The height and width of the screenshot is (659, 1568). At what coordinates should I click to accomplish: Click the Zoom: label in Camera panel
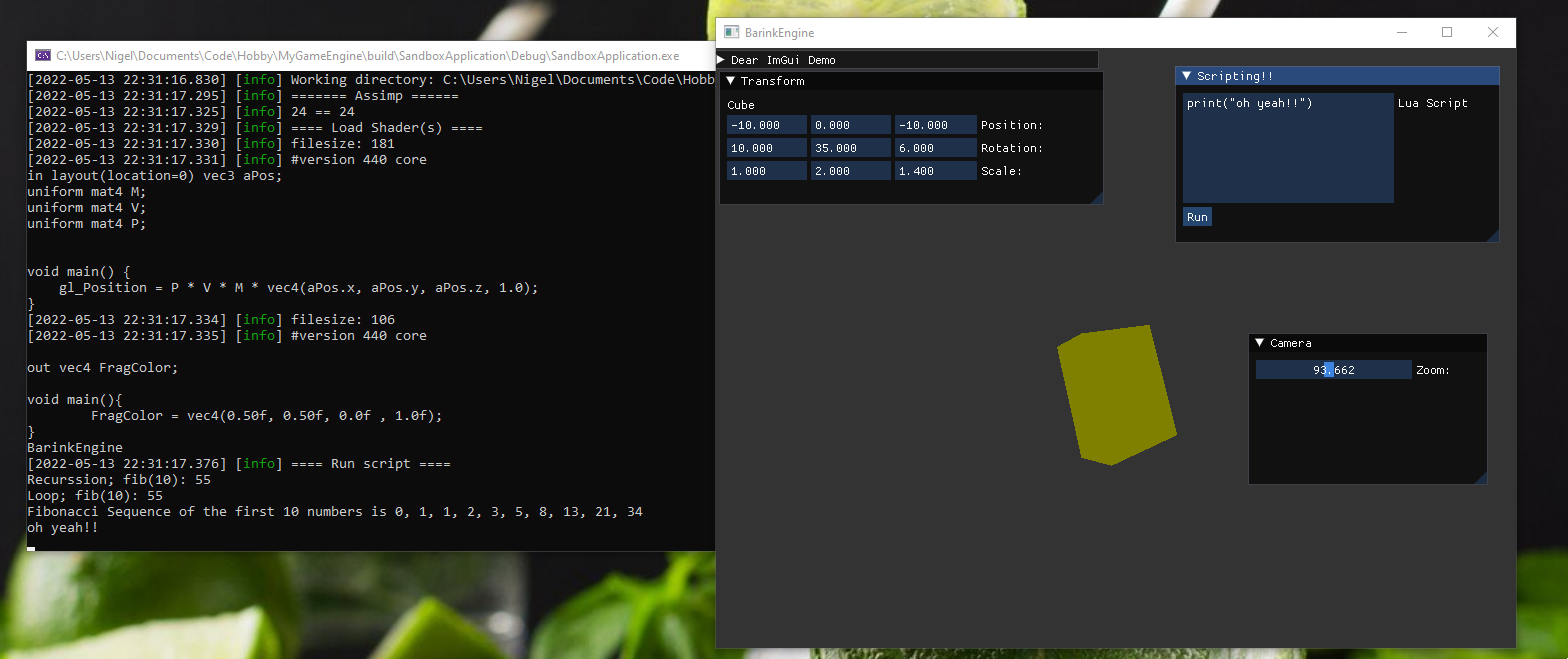pyautogui.click(x=1433, y=370)
